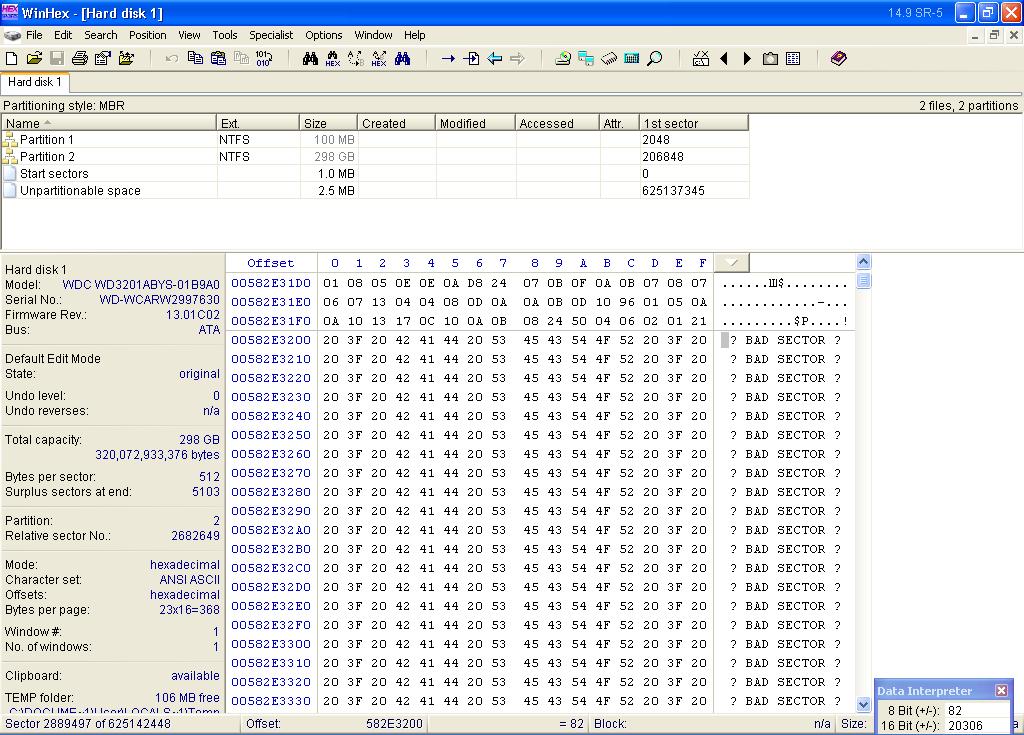Click the grayed Save diskette icon
Screen dimensions: 1024x735
[57, 59]
